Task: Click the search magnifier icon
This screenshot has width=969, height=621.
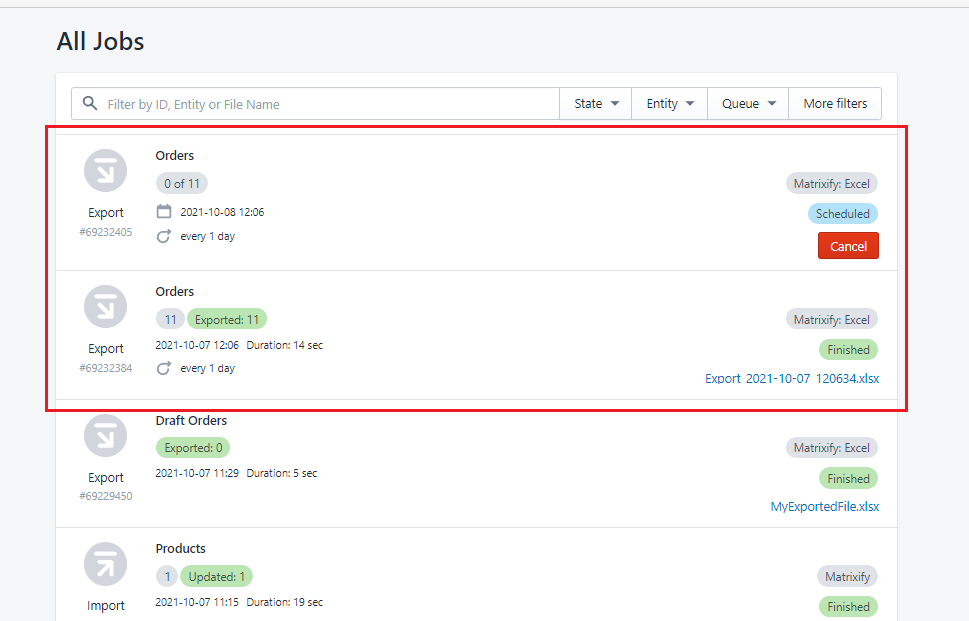Action: 90,104
